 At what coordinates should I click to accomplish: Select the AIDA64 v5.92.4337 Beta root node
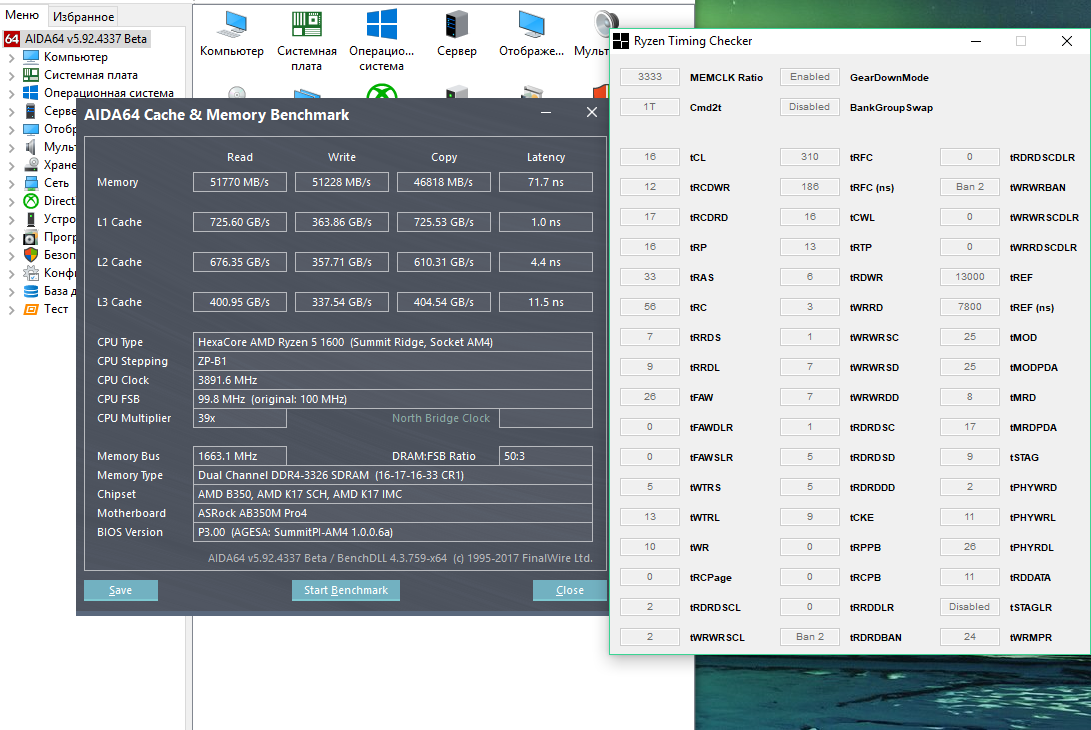86,39
